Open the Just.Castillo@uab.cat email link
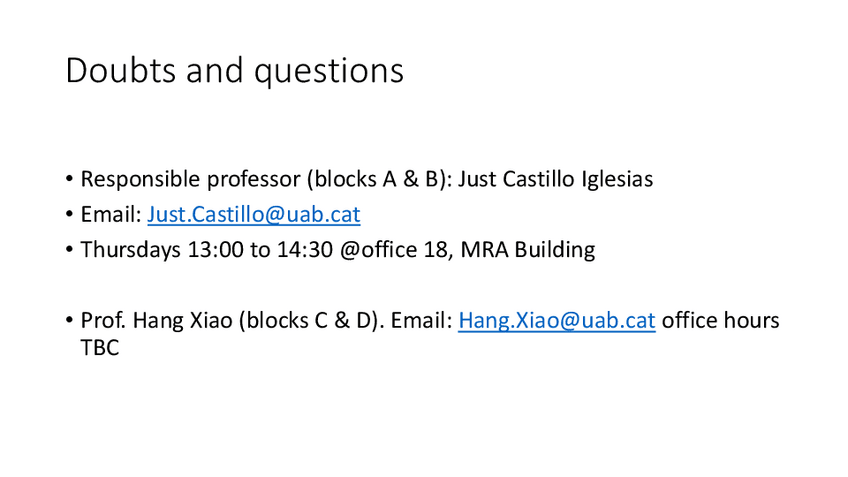 (x=254, y=214)
